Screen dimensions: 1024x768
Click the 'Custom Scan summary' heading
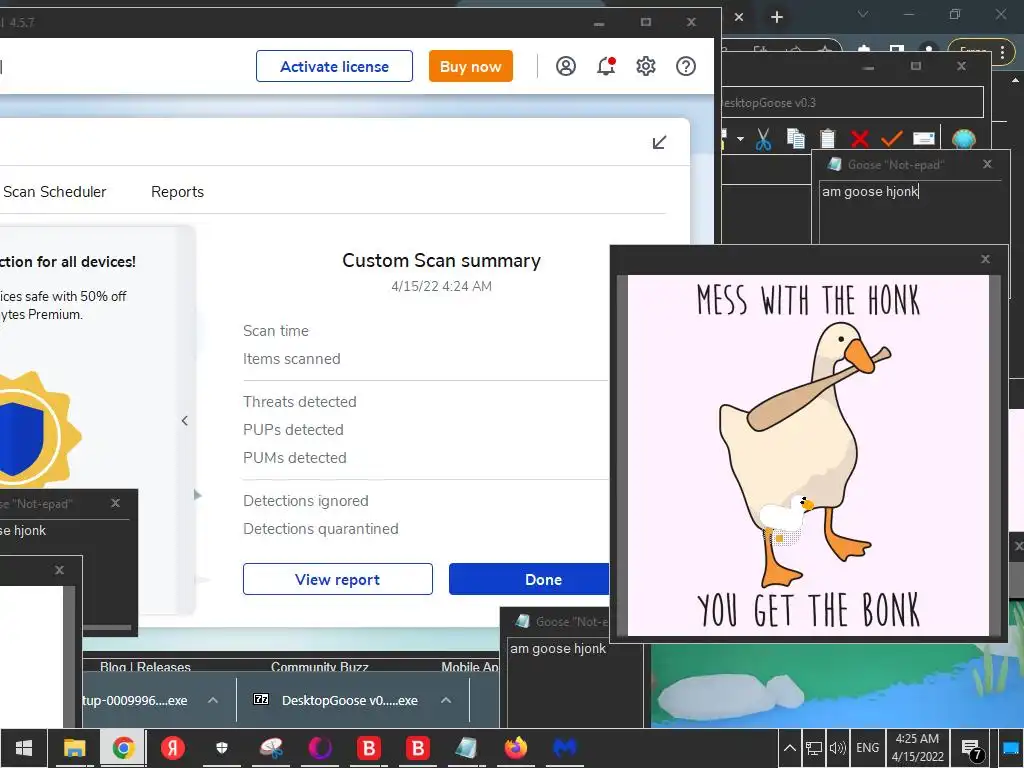pyautogui.click(x=441, y=261)
